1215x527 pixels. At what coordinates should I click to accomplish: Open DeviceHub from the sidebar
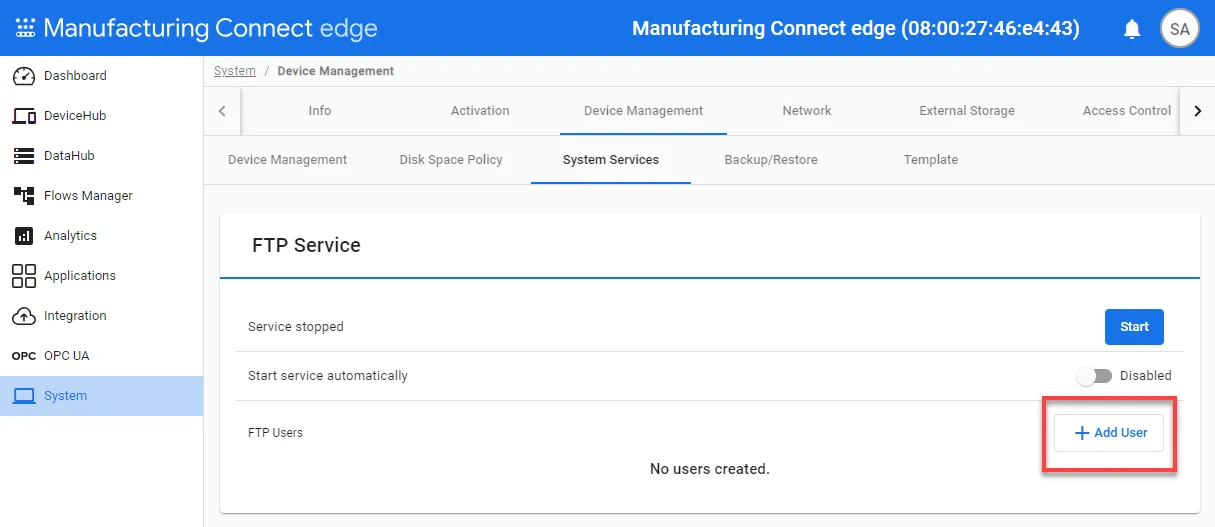101,116
